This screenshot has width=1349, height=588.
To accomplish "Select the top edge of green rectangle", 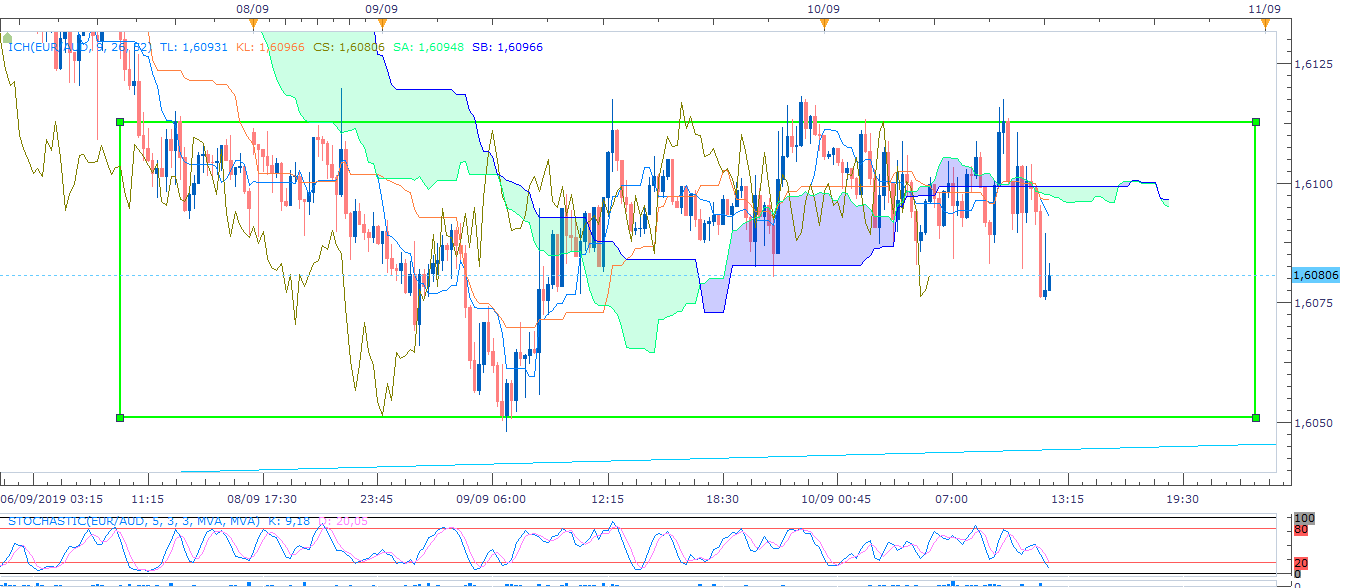I will coord(688,122).
